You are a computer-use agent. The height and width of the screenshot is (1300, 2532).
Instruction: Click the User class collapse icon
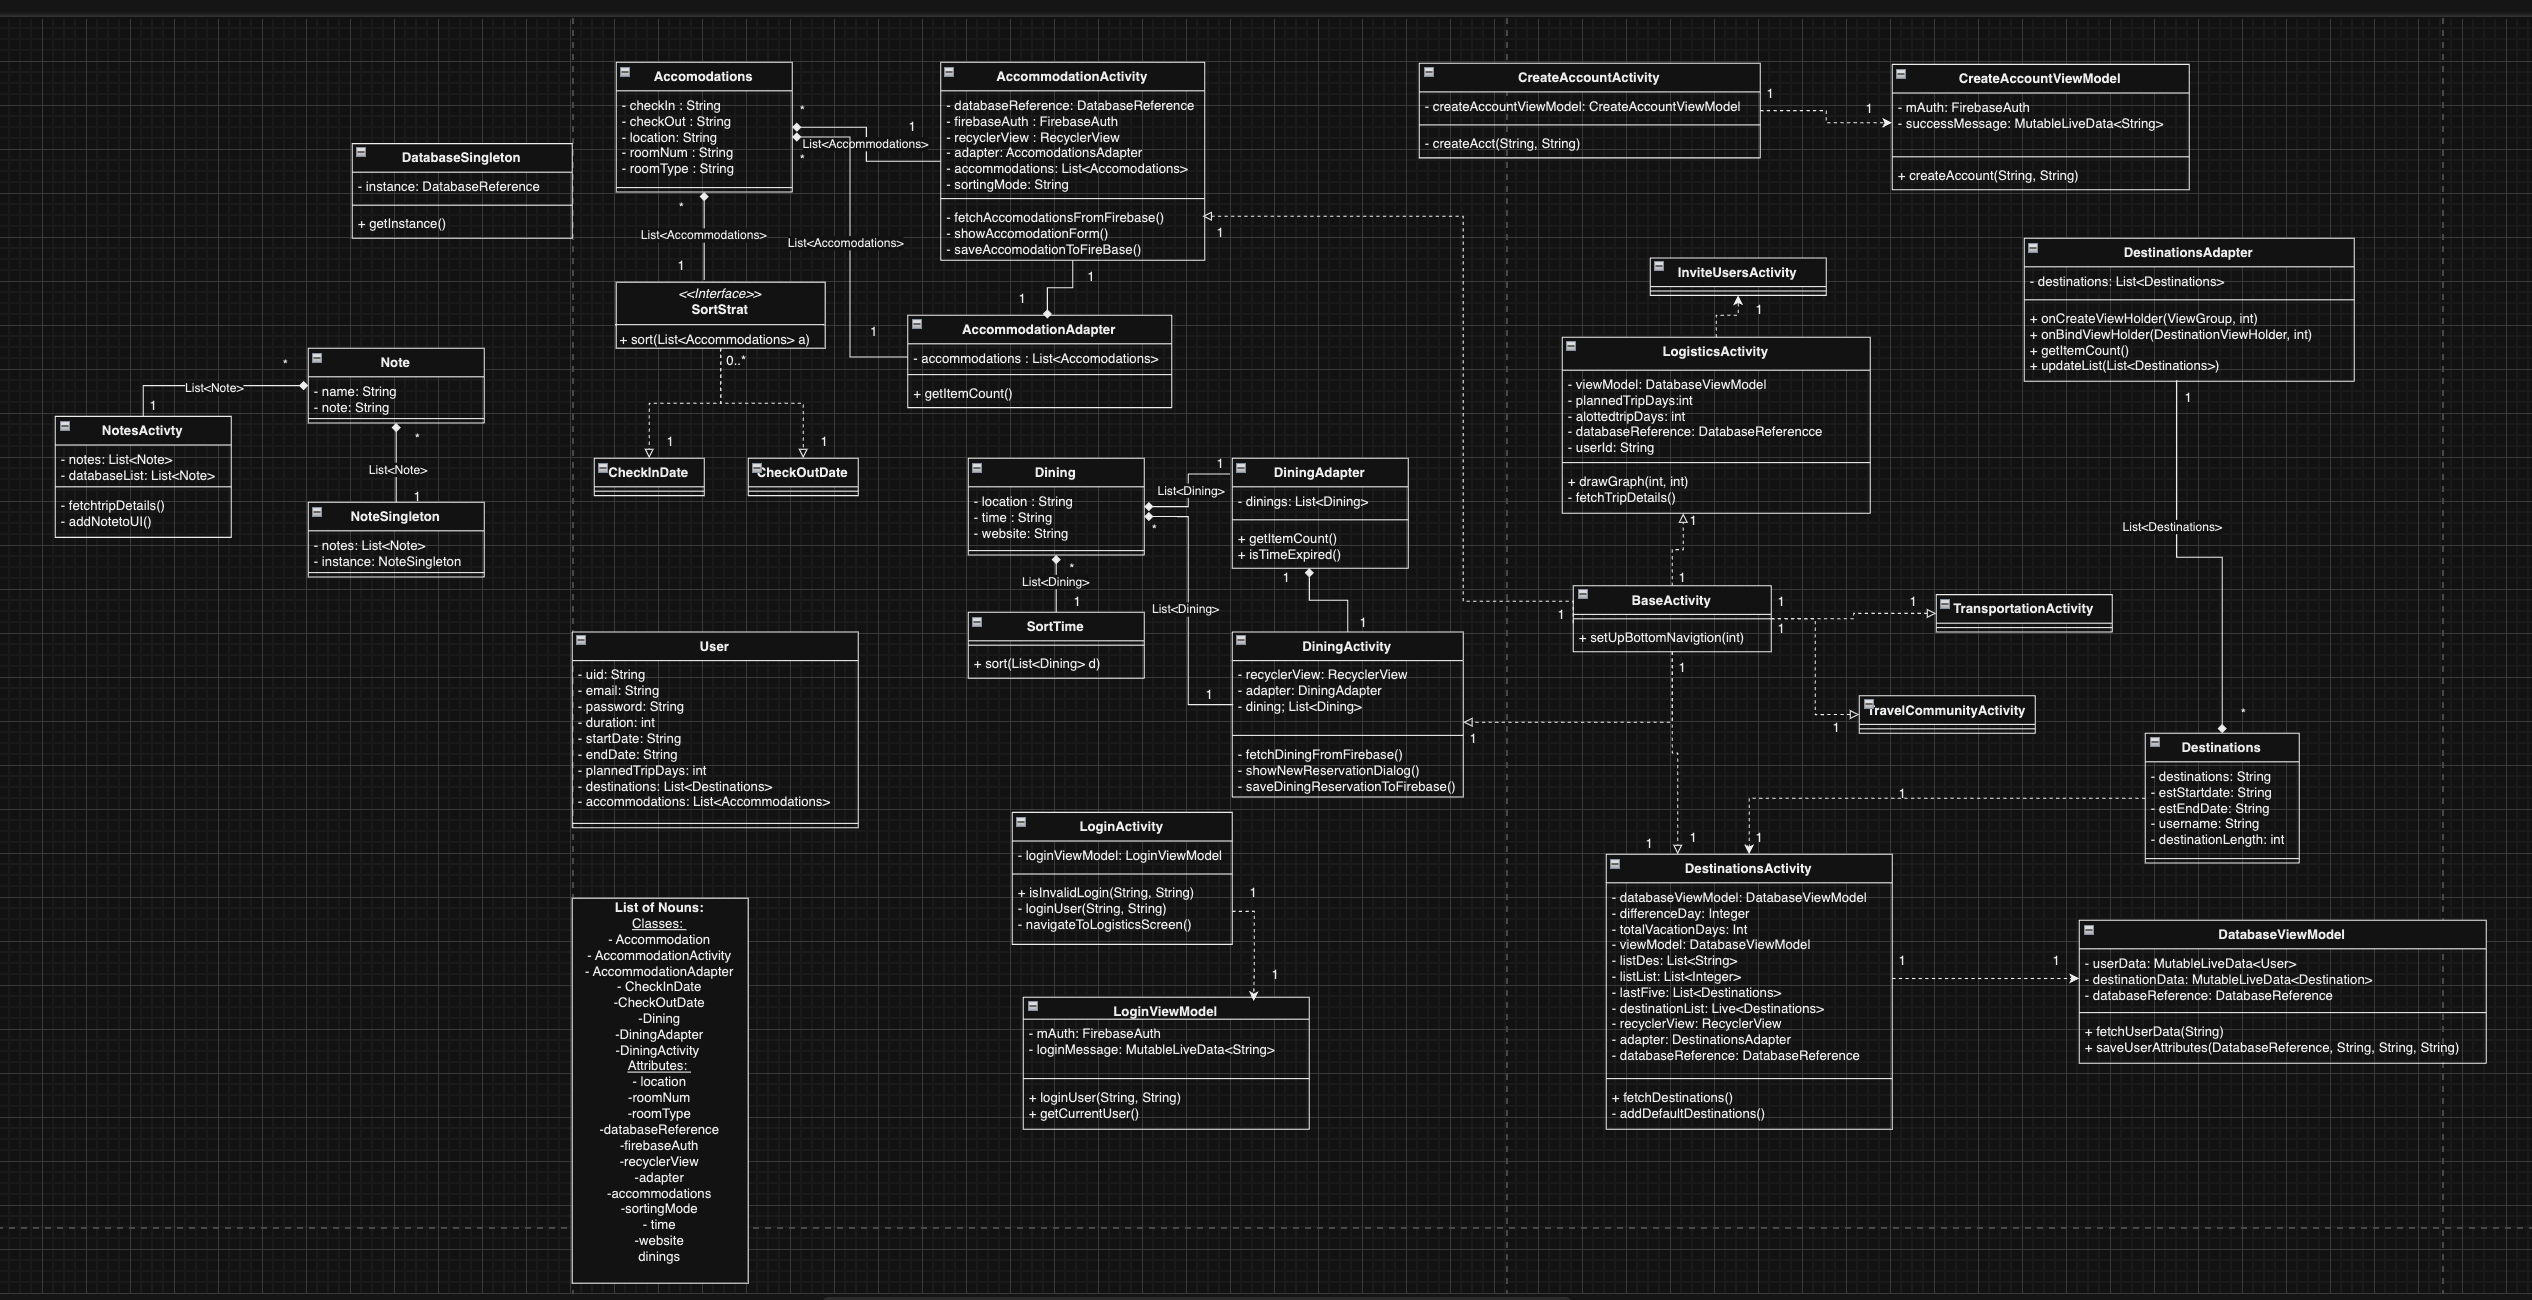[x=581, y=640]
